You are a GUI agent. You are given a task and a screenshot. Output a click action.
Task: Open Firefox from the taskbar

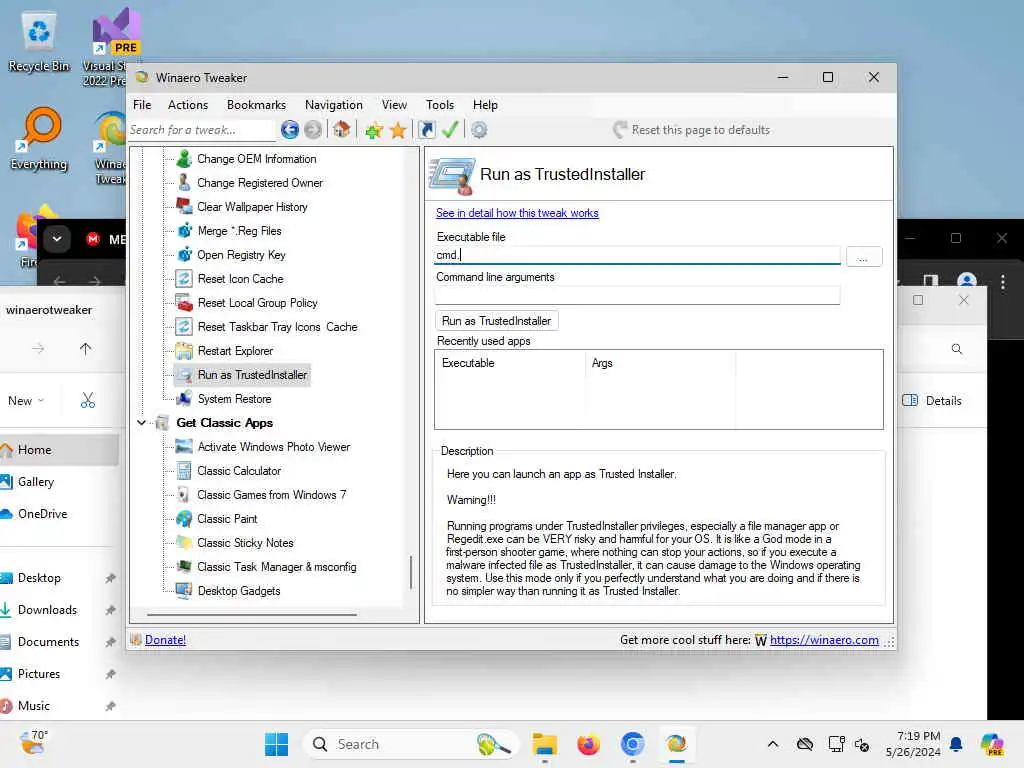click(x=588, y=744)
